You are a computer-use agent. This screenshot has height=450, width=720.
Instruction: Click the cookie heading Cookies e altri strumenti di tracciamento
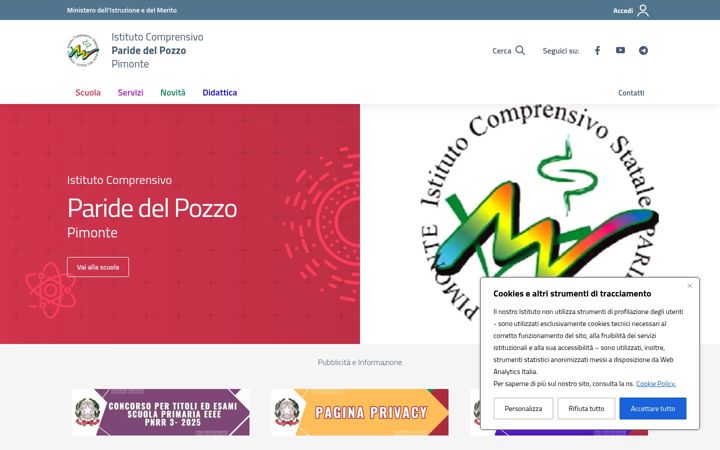572,293
